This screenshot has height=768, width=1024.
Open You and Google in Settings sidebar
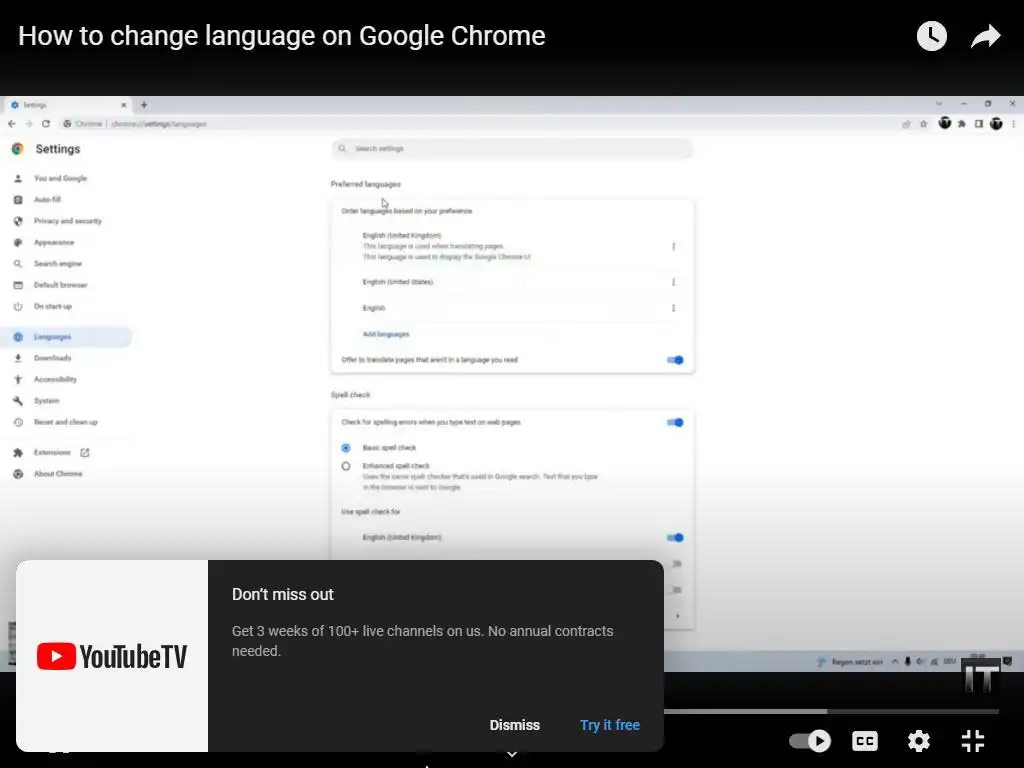point(60,178)
